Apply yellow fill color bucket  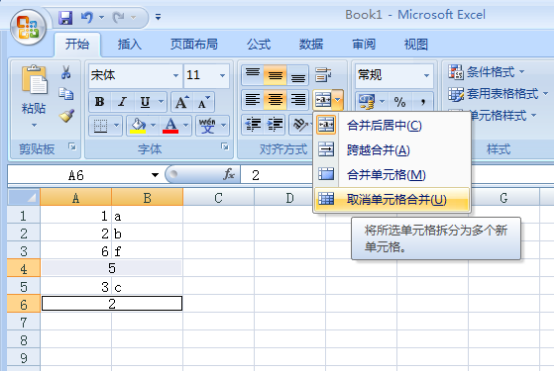point(138,126)
